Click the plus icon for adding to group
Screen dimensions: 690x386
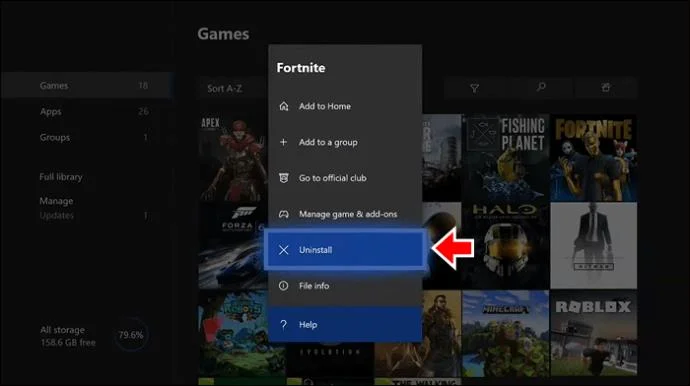283,142
